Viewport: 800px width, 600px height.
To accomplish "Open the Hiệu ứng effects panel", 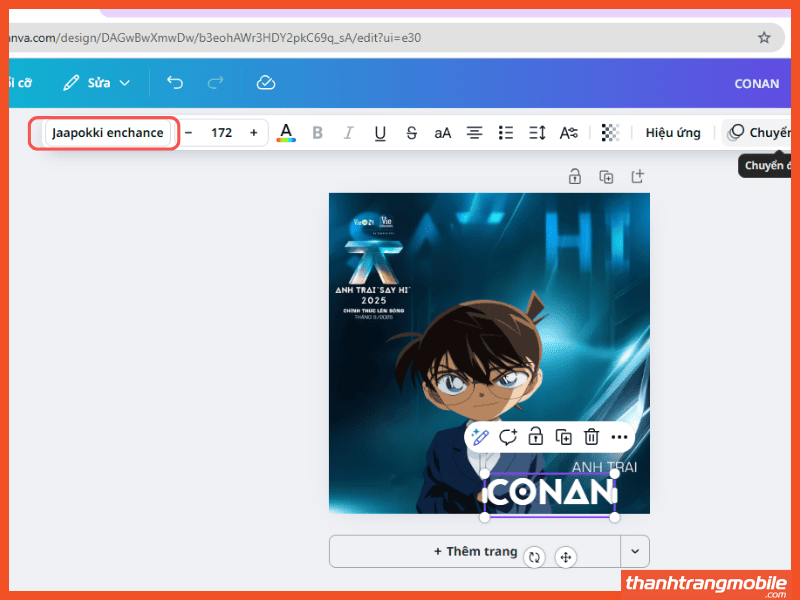I will point(673,133).
